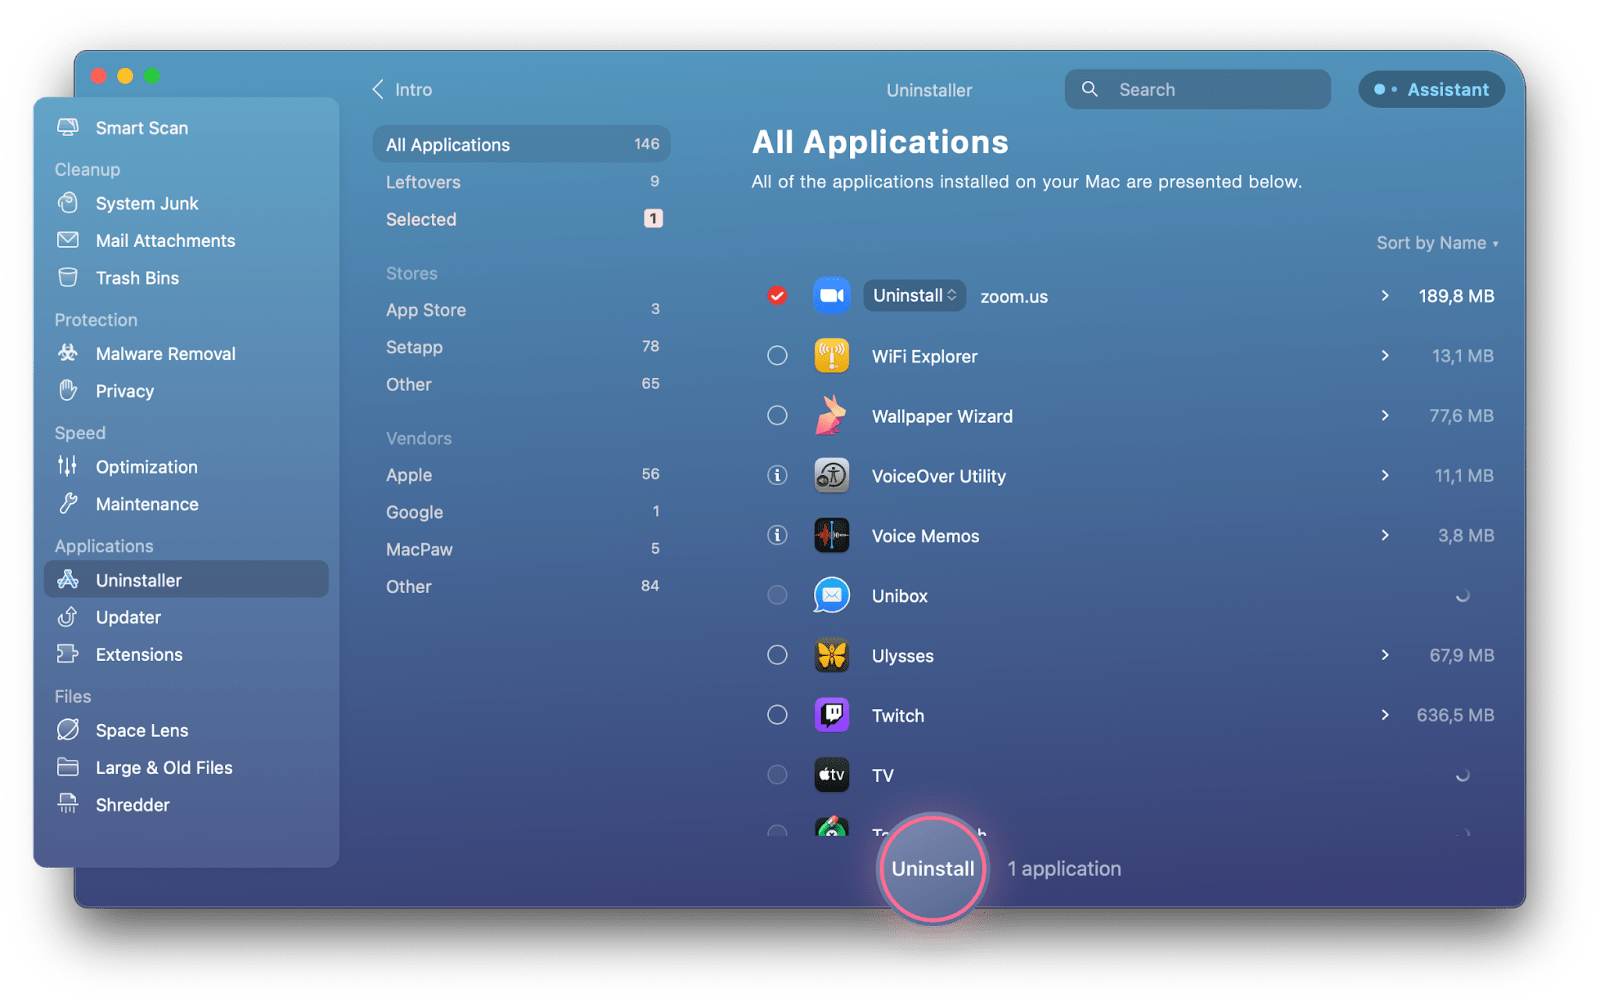Click the Unibox mail app icon
This screenshot has height=1006, width=1600.
(x=831, y=595)
